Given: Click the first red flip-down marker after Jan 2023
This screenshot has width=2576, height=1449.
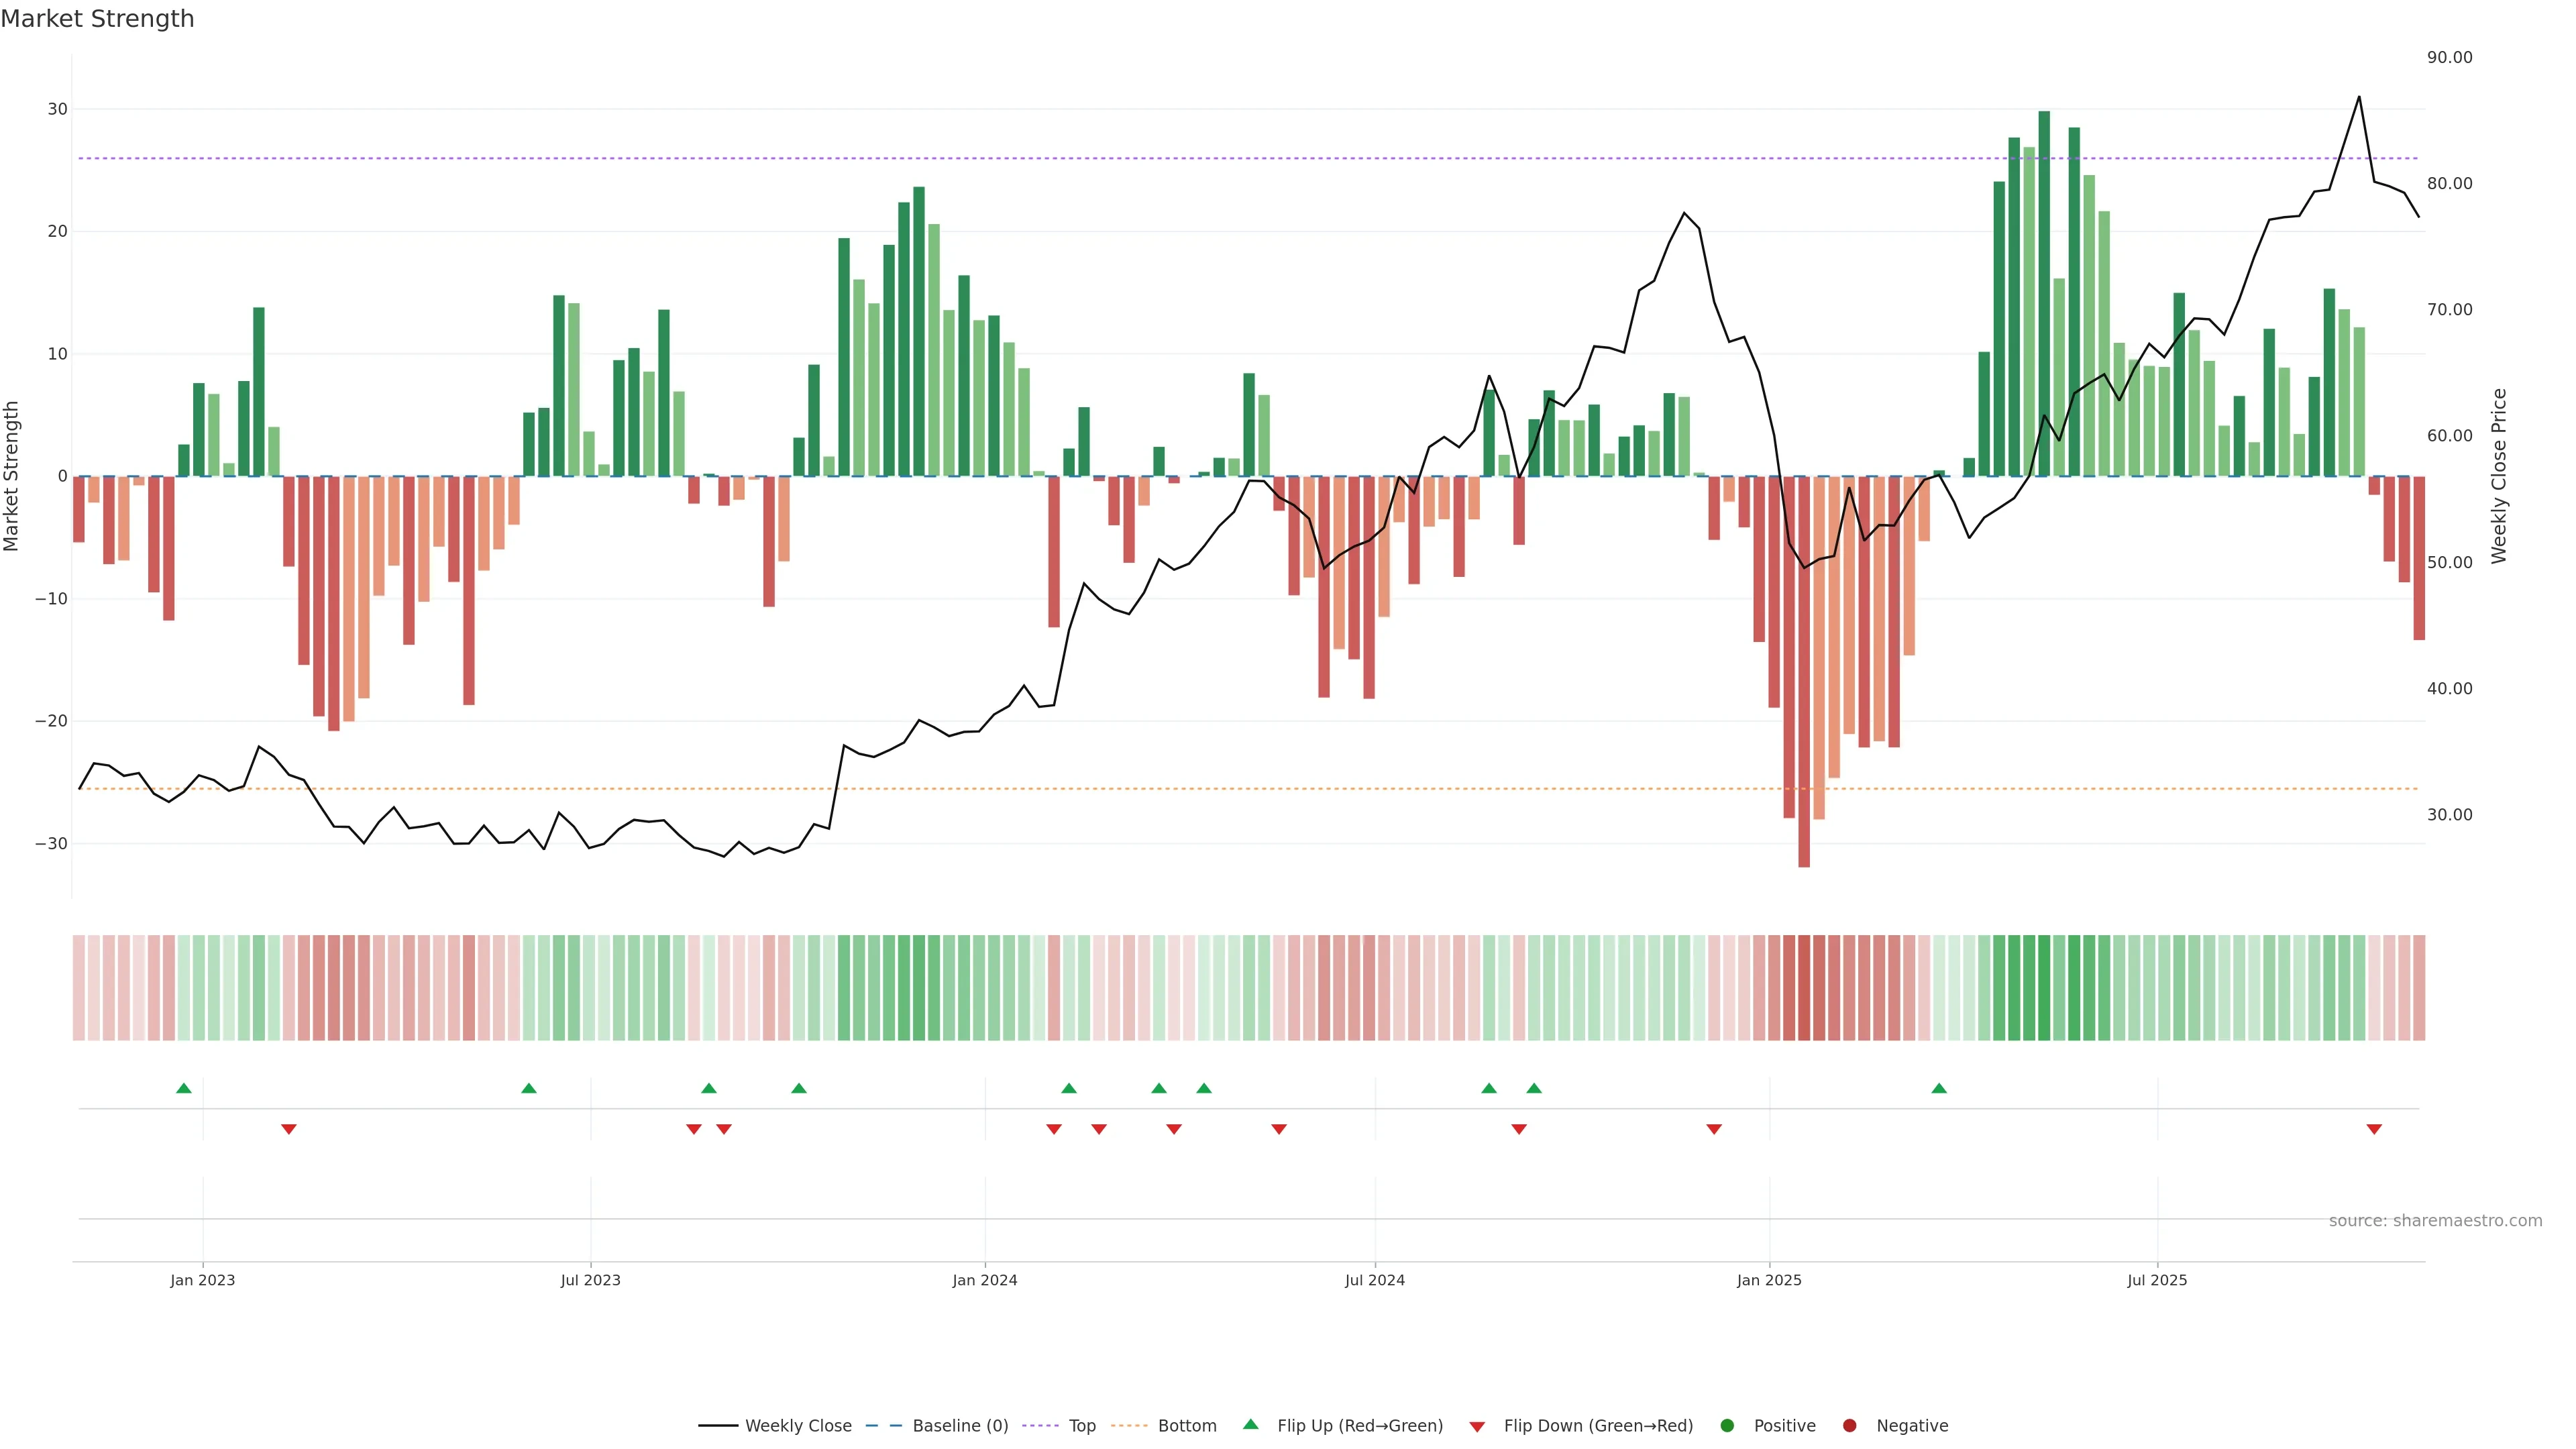Looking at the screenshot, I should [x=289, y=1129].
